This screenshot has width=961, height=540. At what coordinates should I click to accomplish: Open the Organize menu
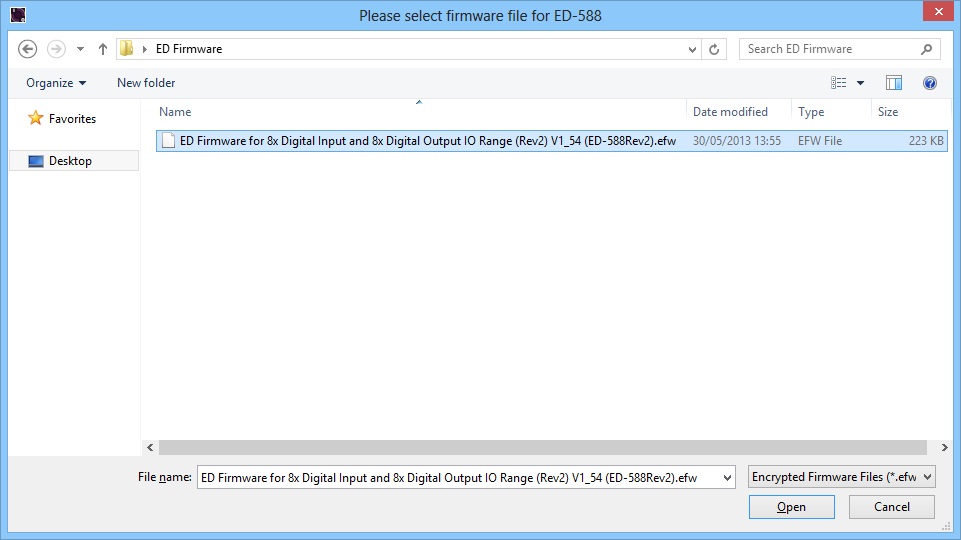point(56,83)
